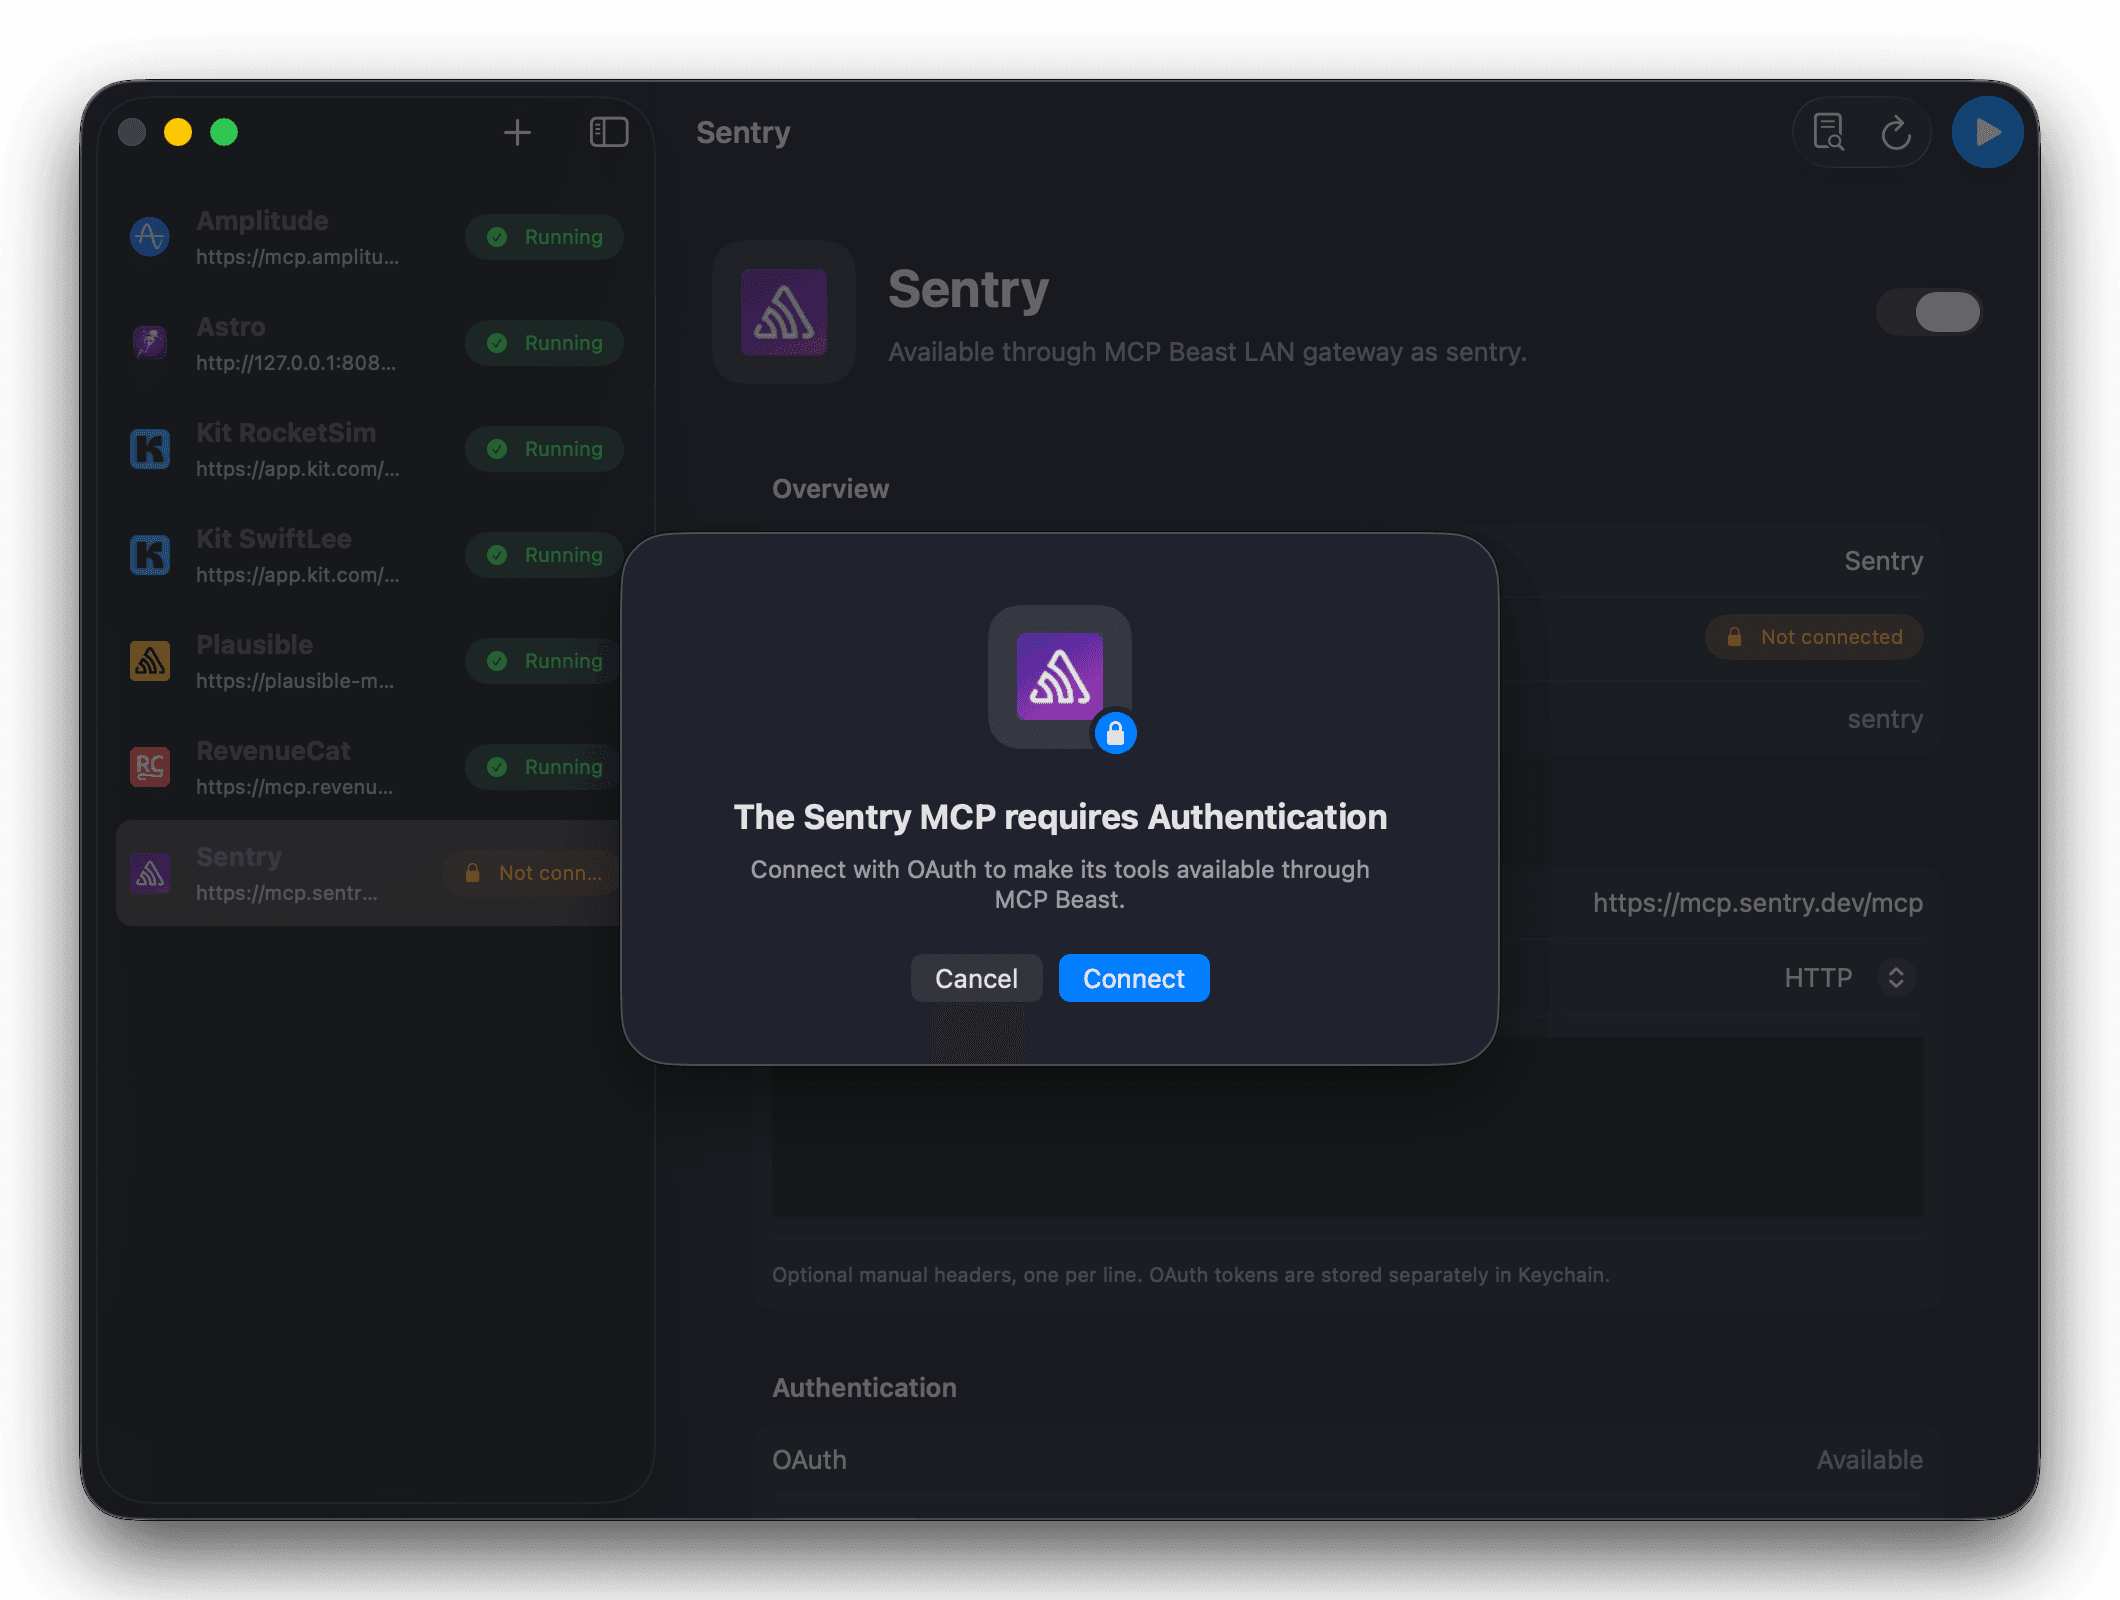Select the Astro server row
Image resolution: width=2120 pixels, height=1600 pixels.
click(374, 343)
